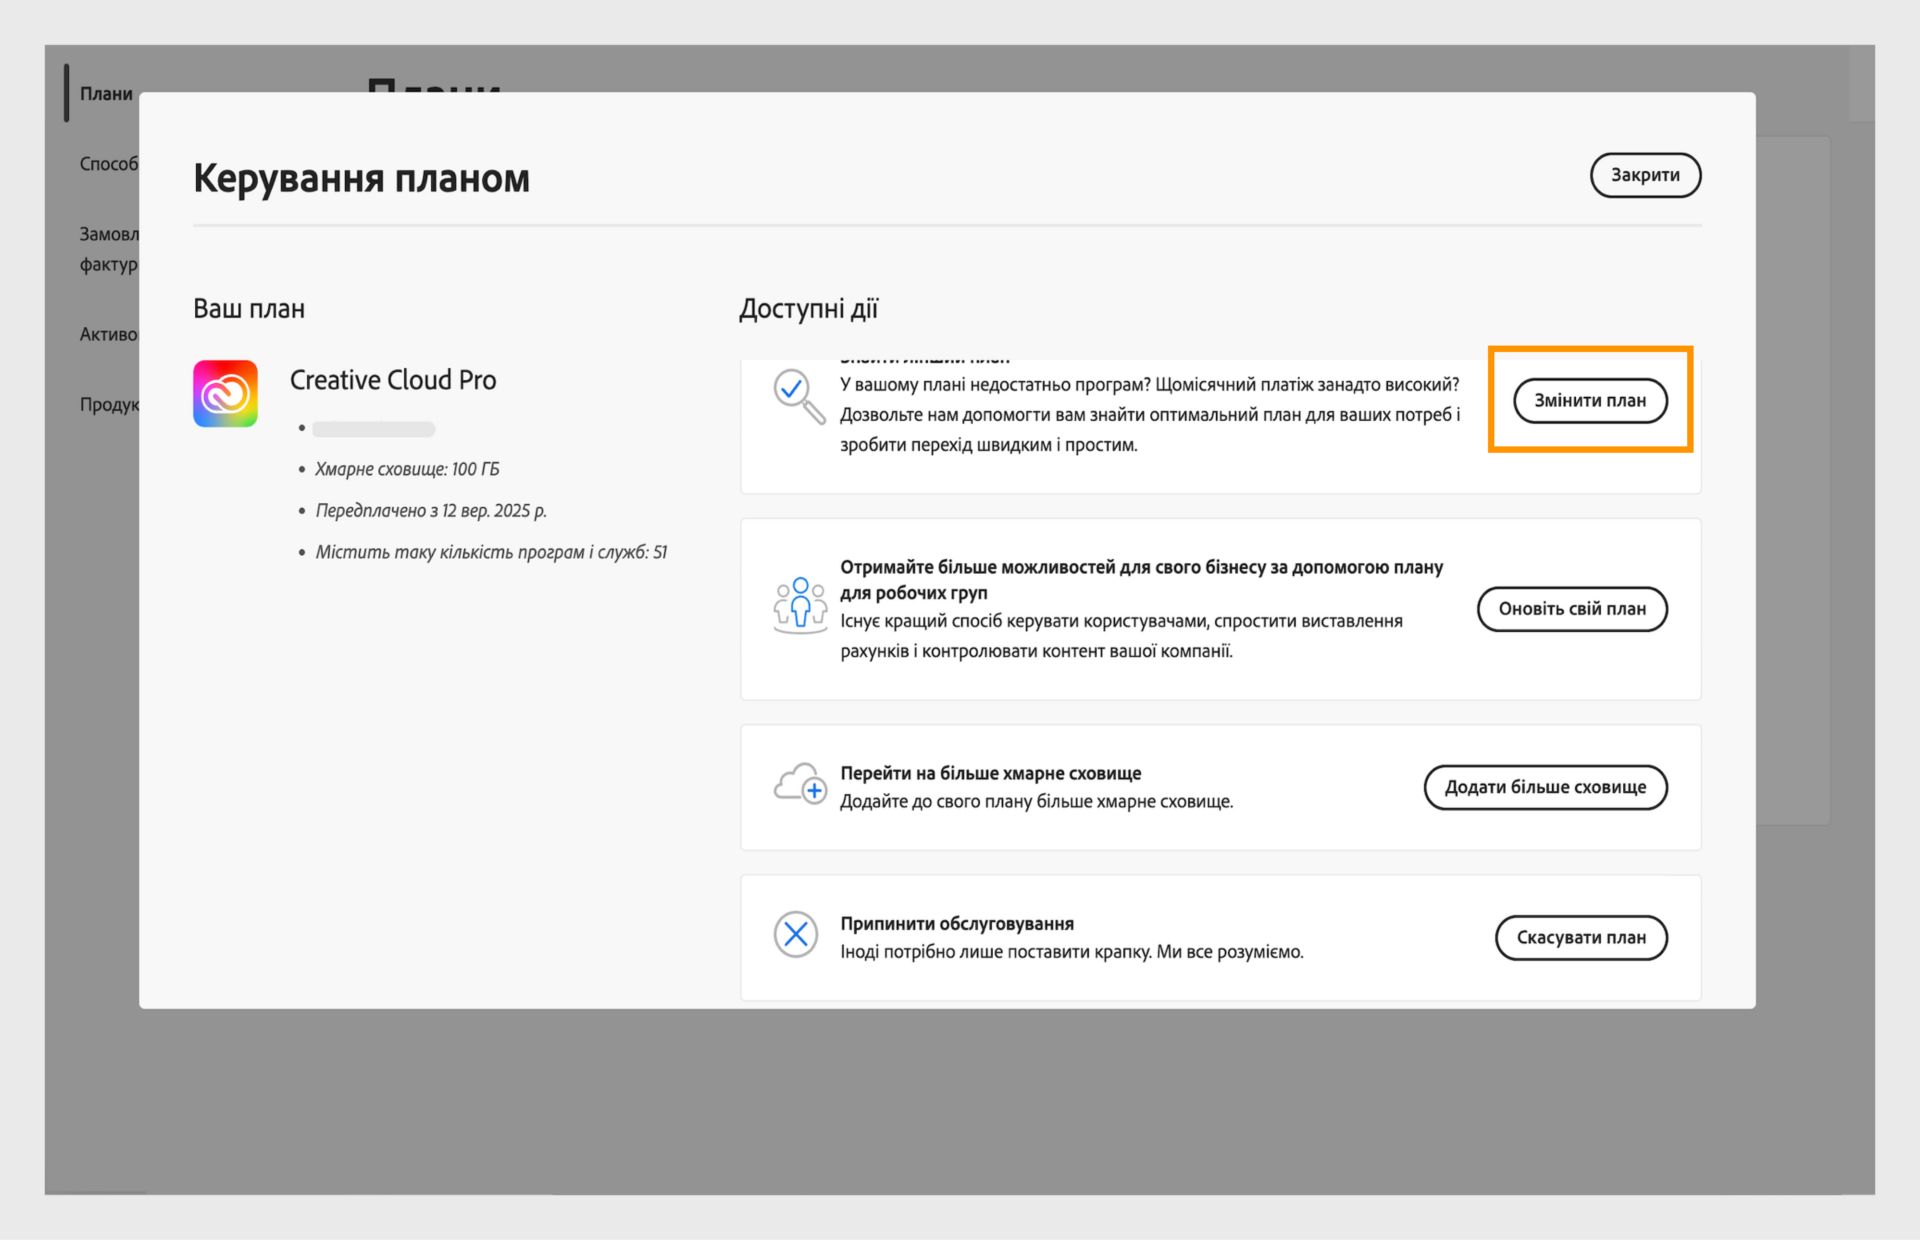Select the sidebar item starting with Способ
Image resolution: width=1920 pixels, height=1240 pixels.
pyautogui.click(x=109, y=164)
